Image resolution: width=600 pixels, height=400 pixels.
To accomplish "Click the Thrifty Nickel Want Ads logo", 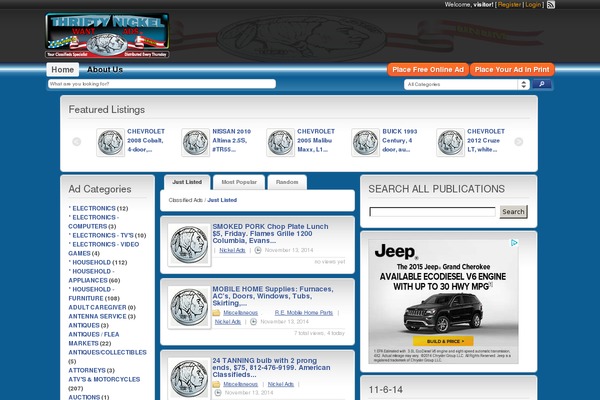I will [x=107, y=36].
